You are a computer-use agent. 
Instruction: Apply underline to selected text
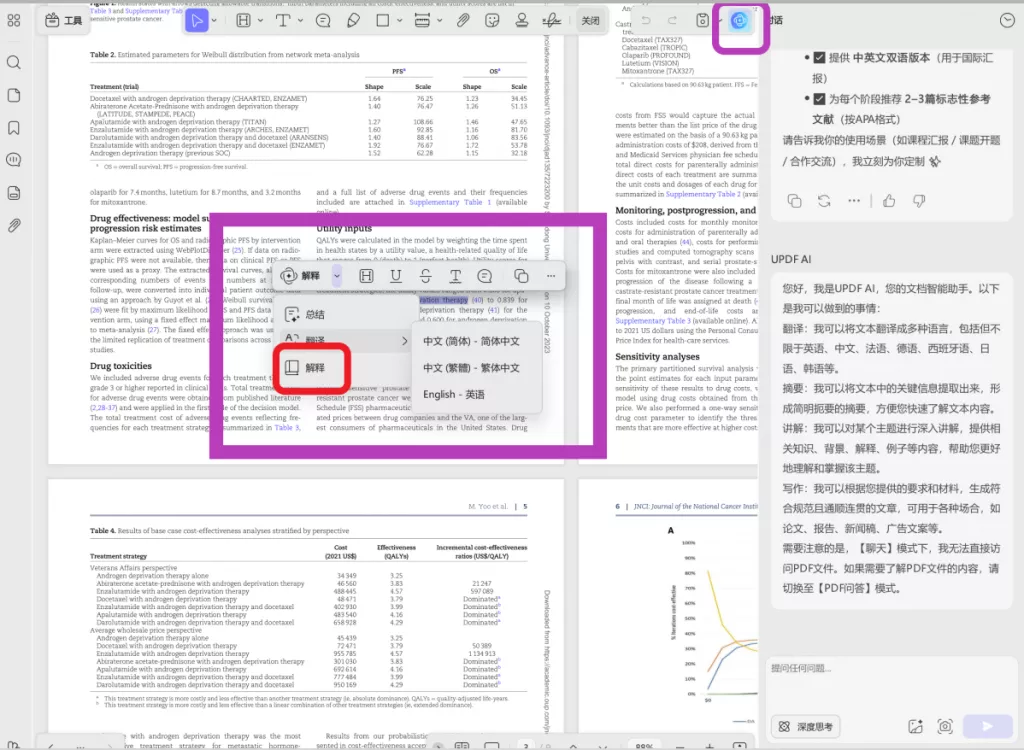tap(397, 276)
